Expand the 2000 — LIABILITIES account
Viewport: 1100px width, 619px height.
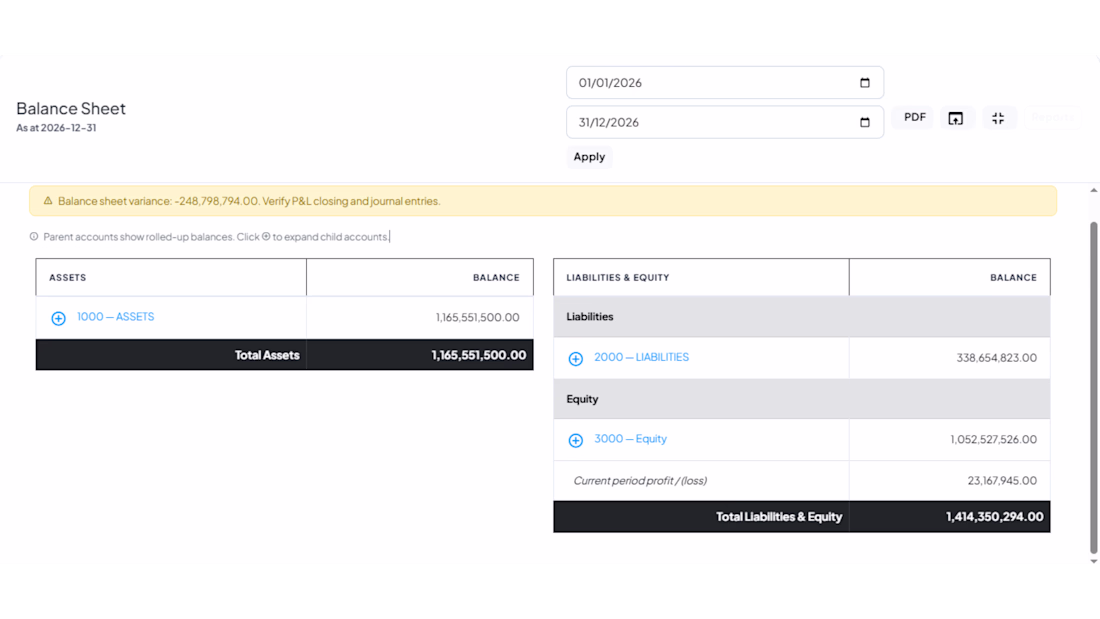[x=575, y=359]
